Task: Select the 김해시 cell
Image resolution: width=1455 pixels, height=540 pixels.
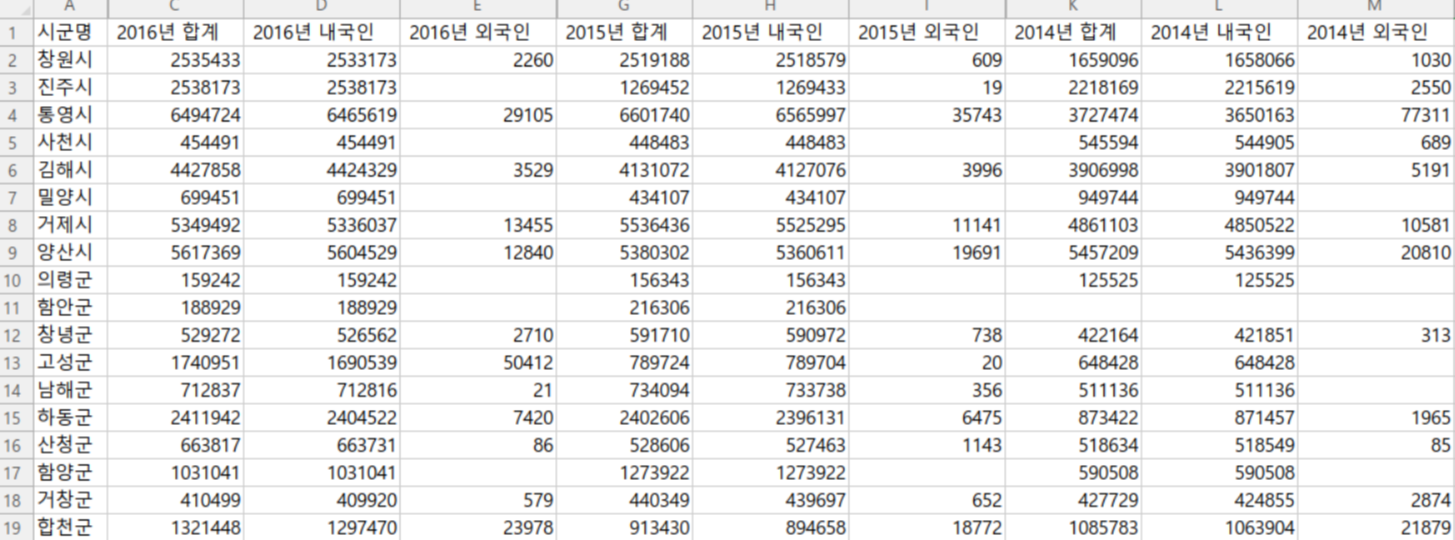Action: click(69, 169)
